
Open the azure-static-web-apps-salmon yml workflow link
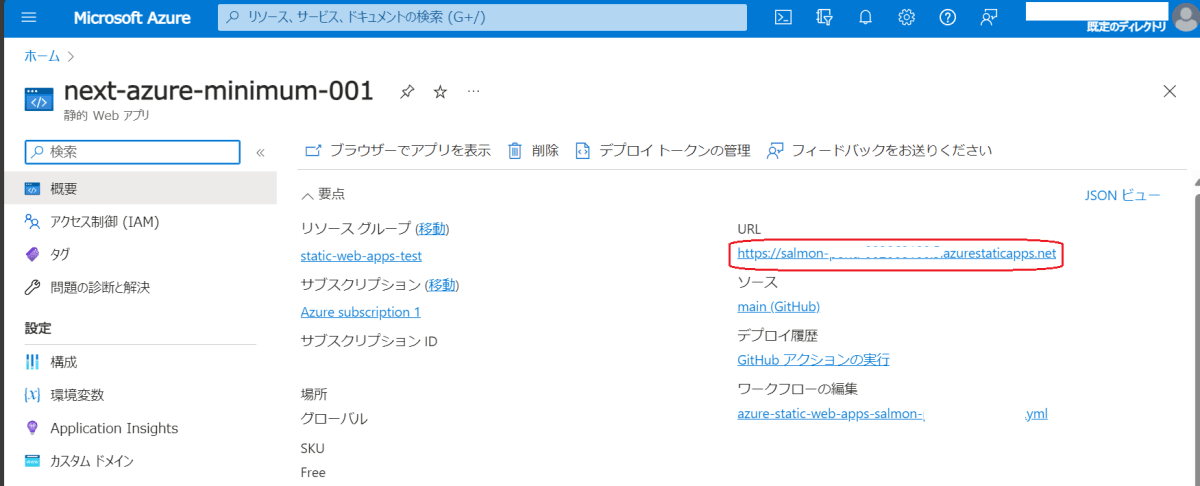[x=892, y=413]
